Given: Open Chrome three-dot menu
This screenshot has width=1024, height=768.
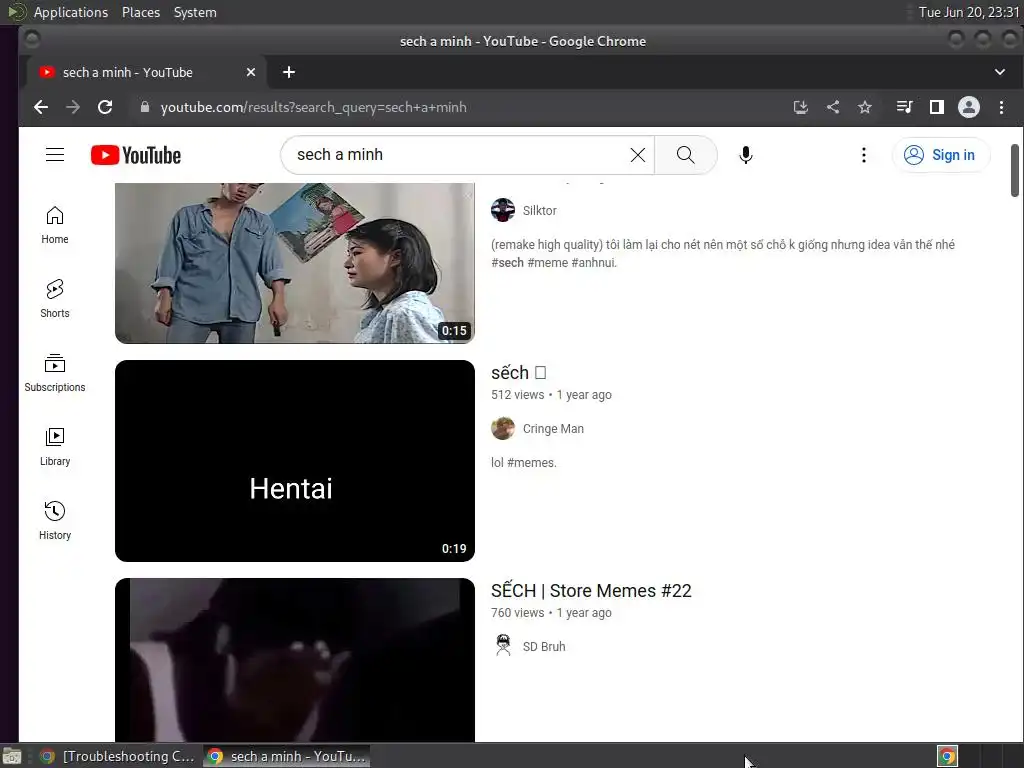Looking at the screenshot, I should point(1001,107).
